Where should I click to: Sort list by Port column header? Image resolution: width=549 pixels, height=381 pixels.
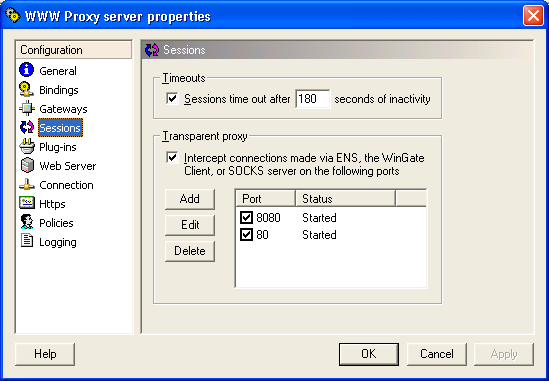(x=265, y=199)
